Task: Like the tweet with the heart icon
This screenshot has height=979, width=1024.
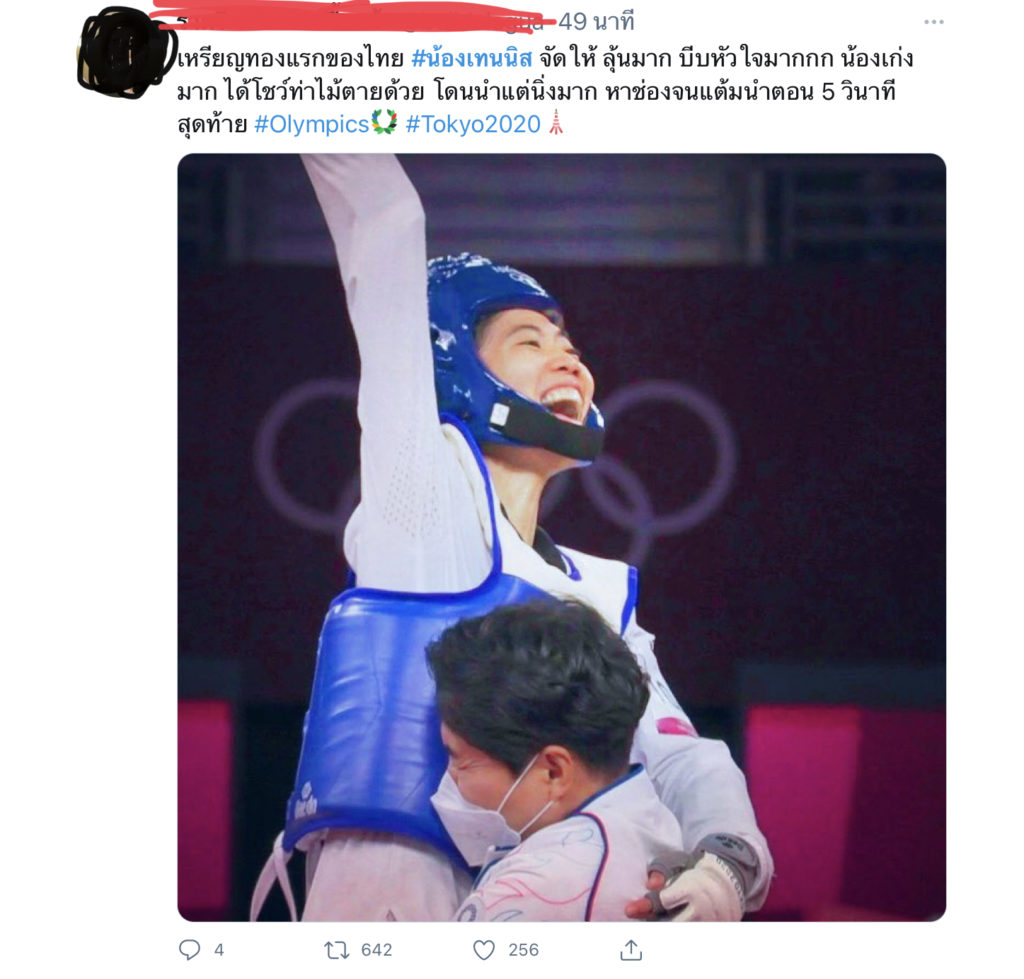Action: [484, 950]
